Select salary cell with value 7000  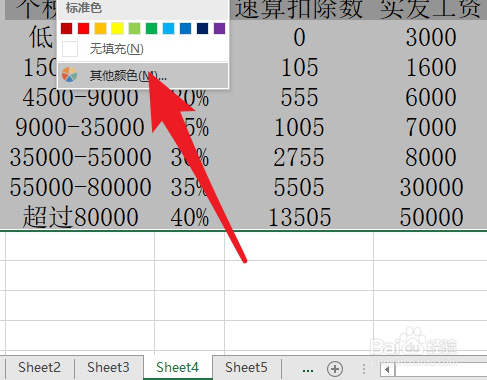pyautogui.click(x=430, y=127)
